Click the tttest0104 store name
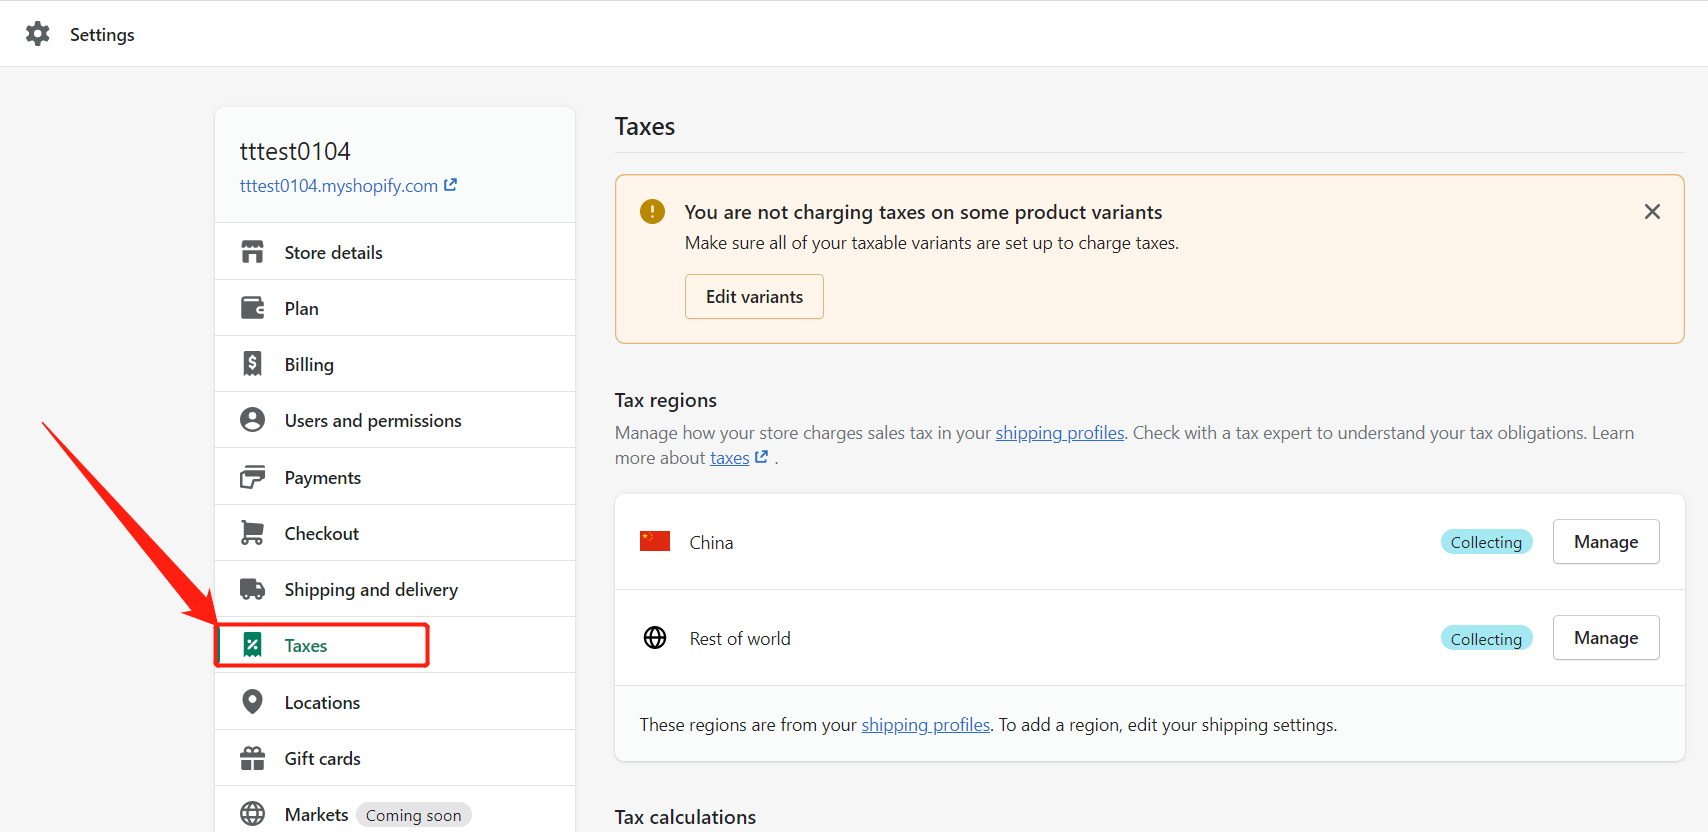 [295, 151]
